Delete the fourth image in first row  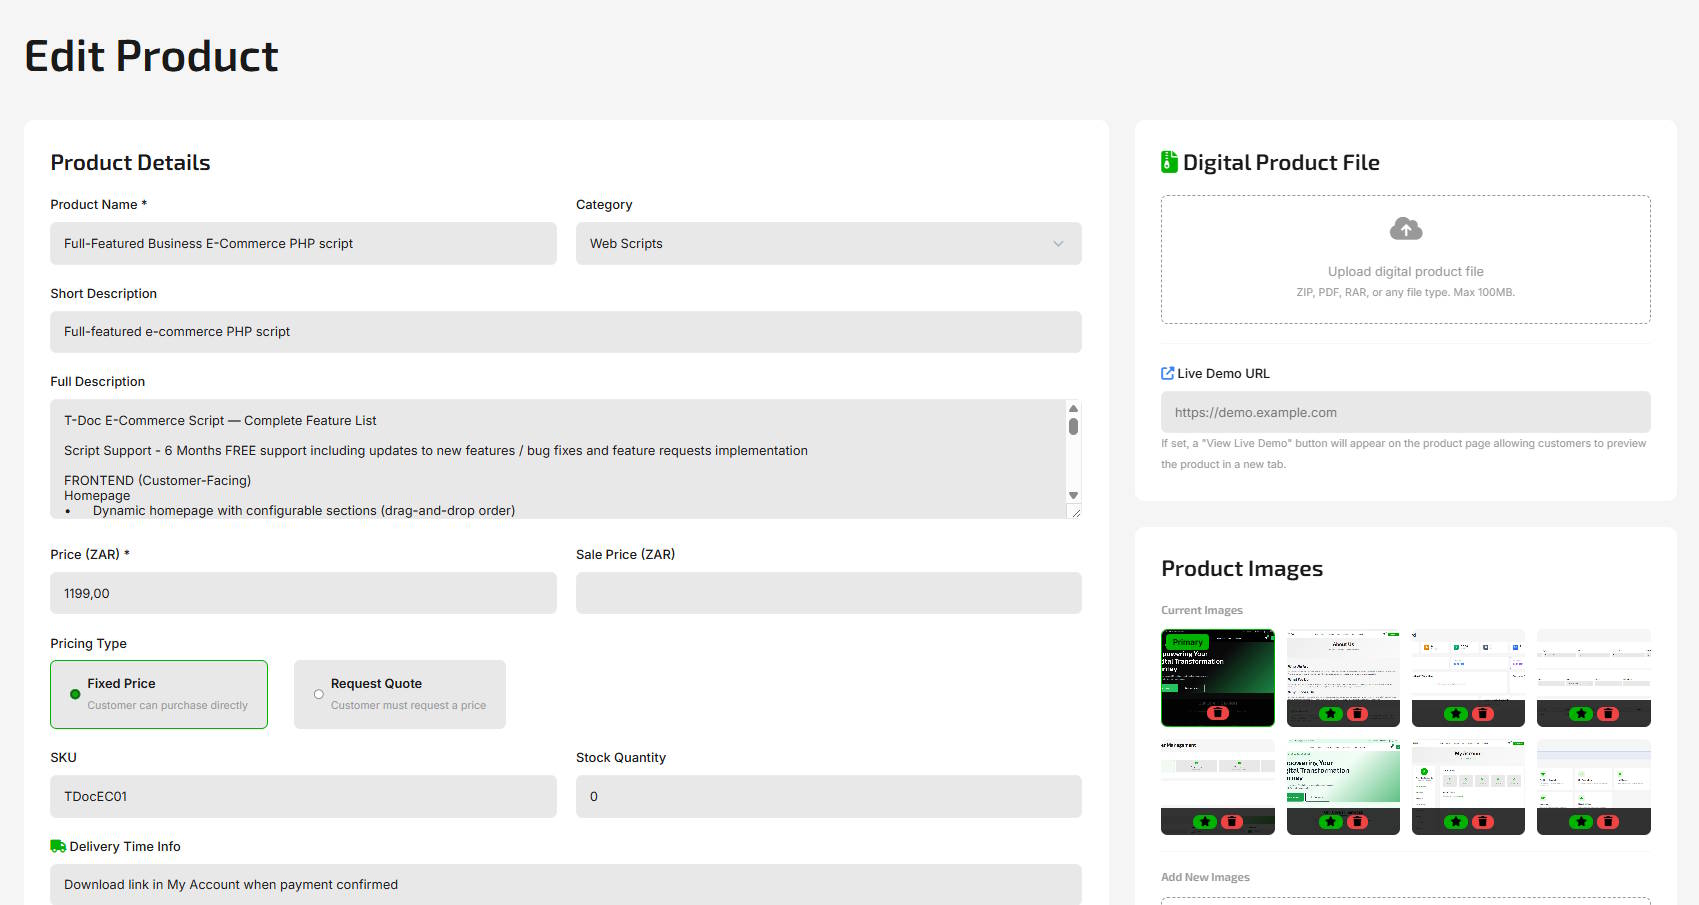tap(1608, 714)
